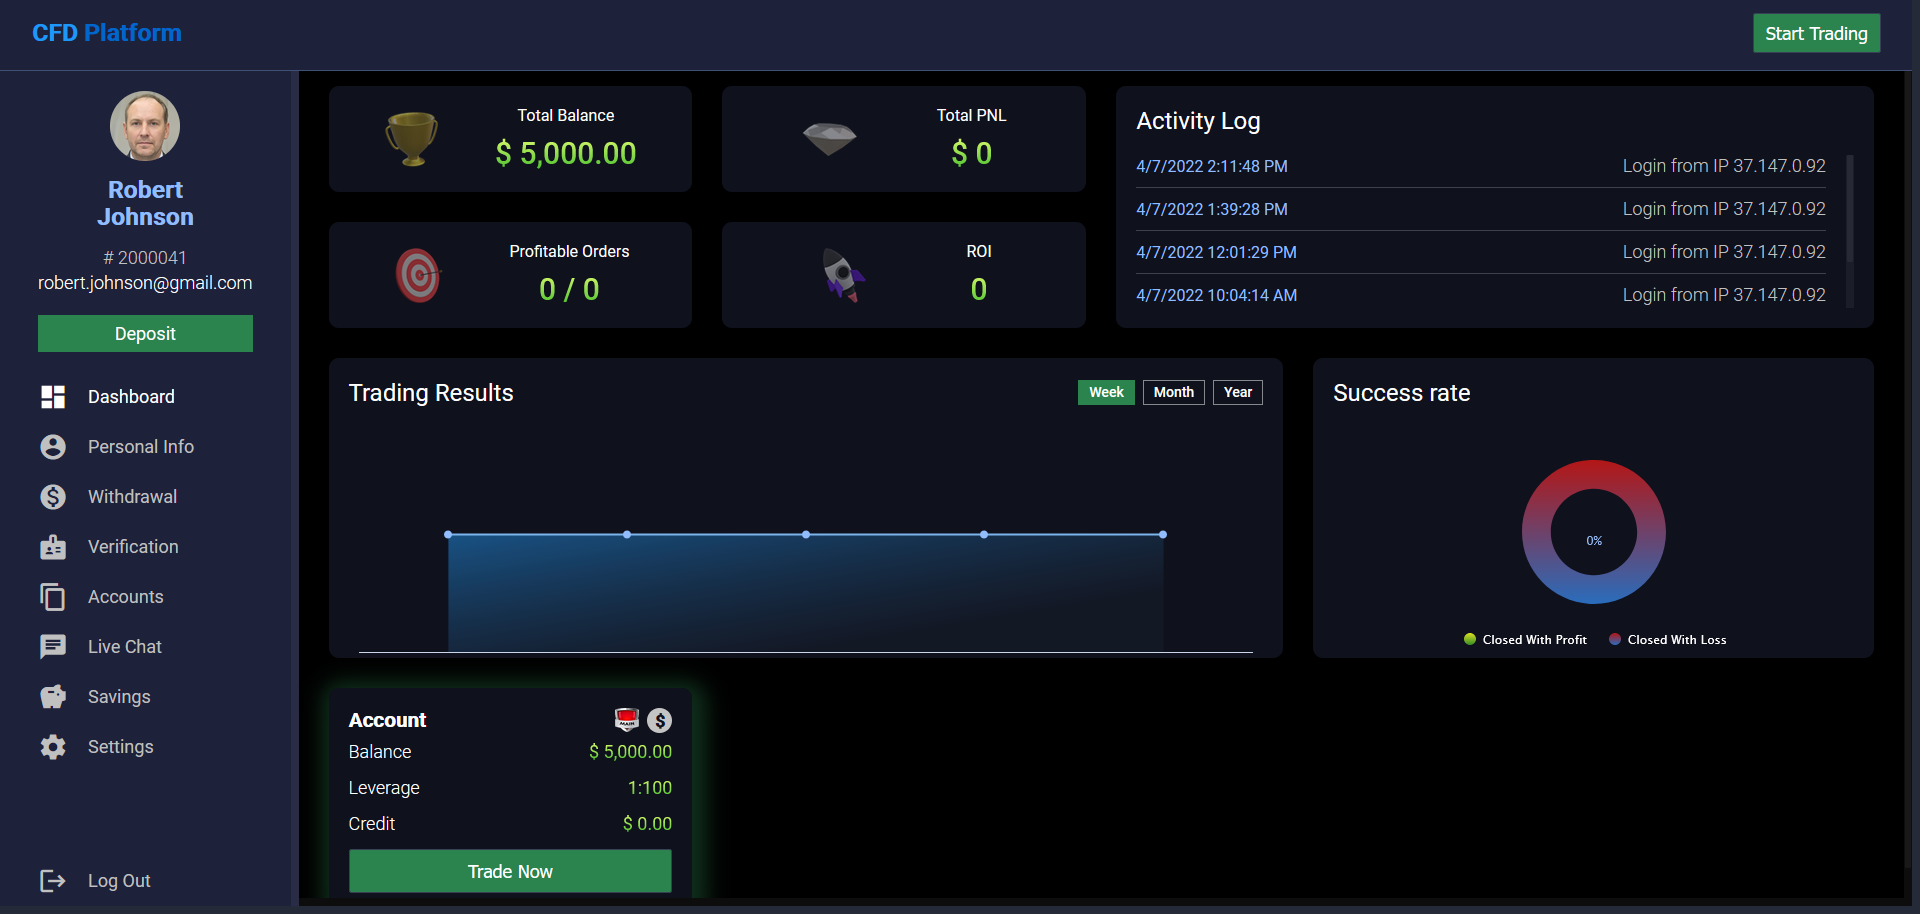The width and height of the screenshot is (1920, 914).
Task: Click the Live Chat speech bubble icon
Action: pyautogui.click(x=53, y=647)
